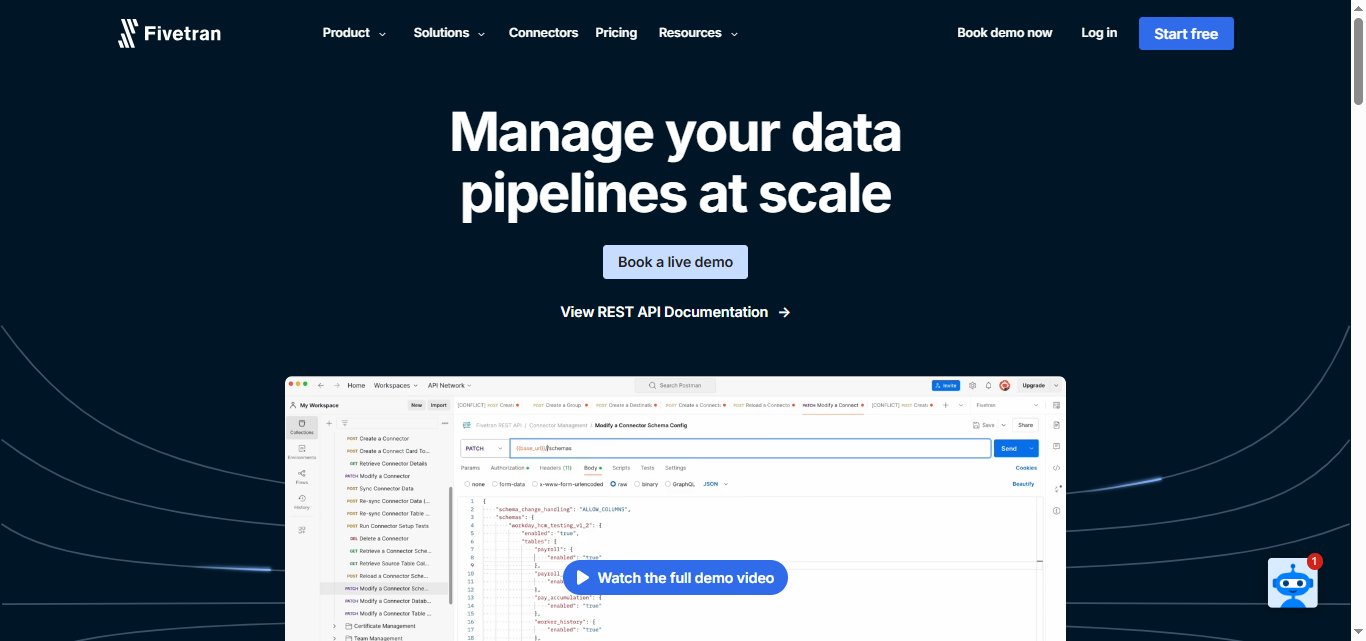Click the arrow next to View REST API Documentation

tap(784, 312)
